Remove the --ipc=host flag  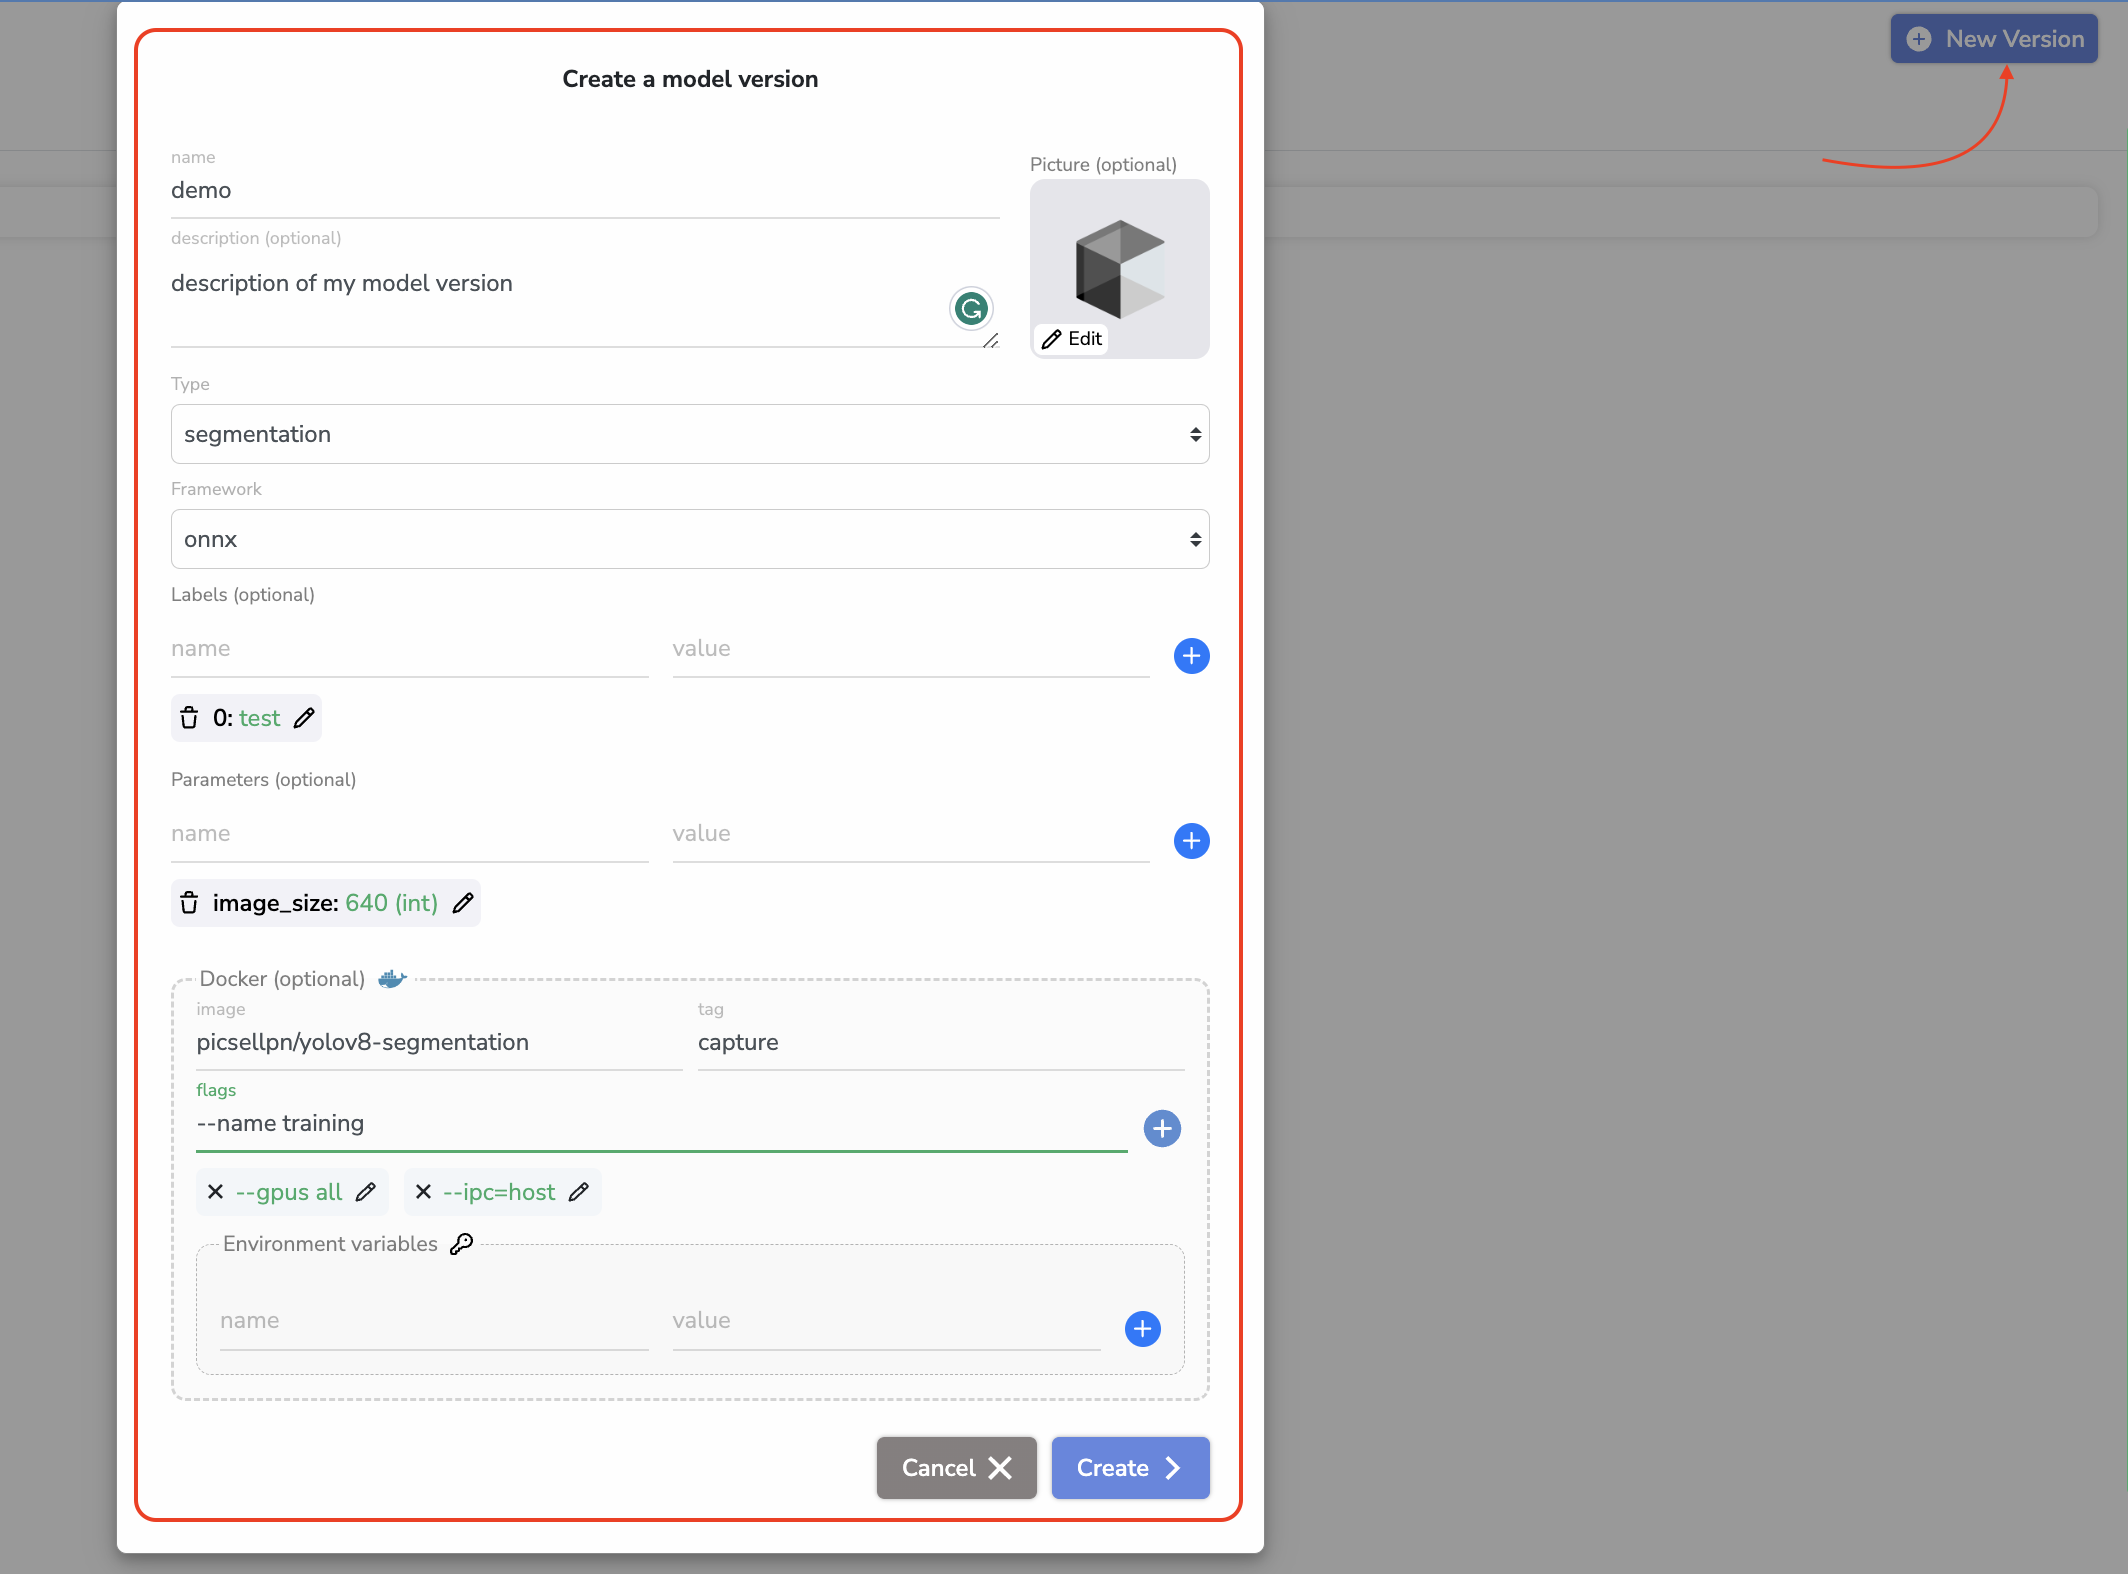(x=423, y=1192)
